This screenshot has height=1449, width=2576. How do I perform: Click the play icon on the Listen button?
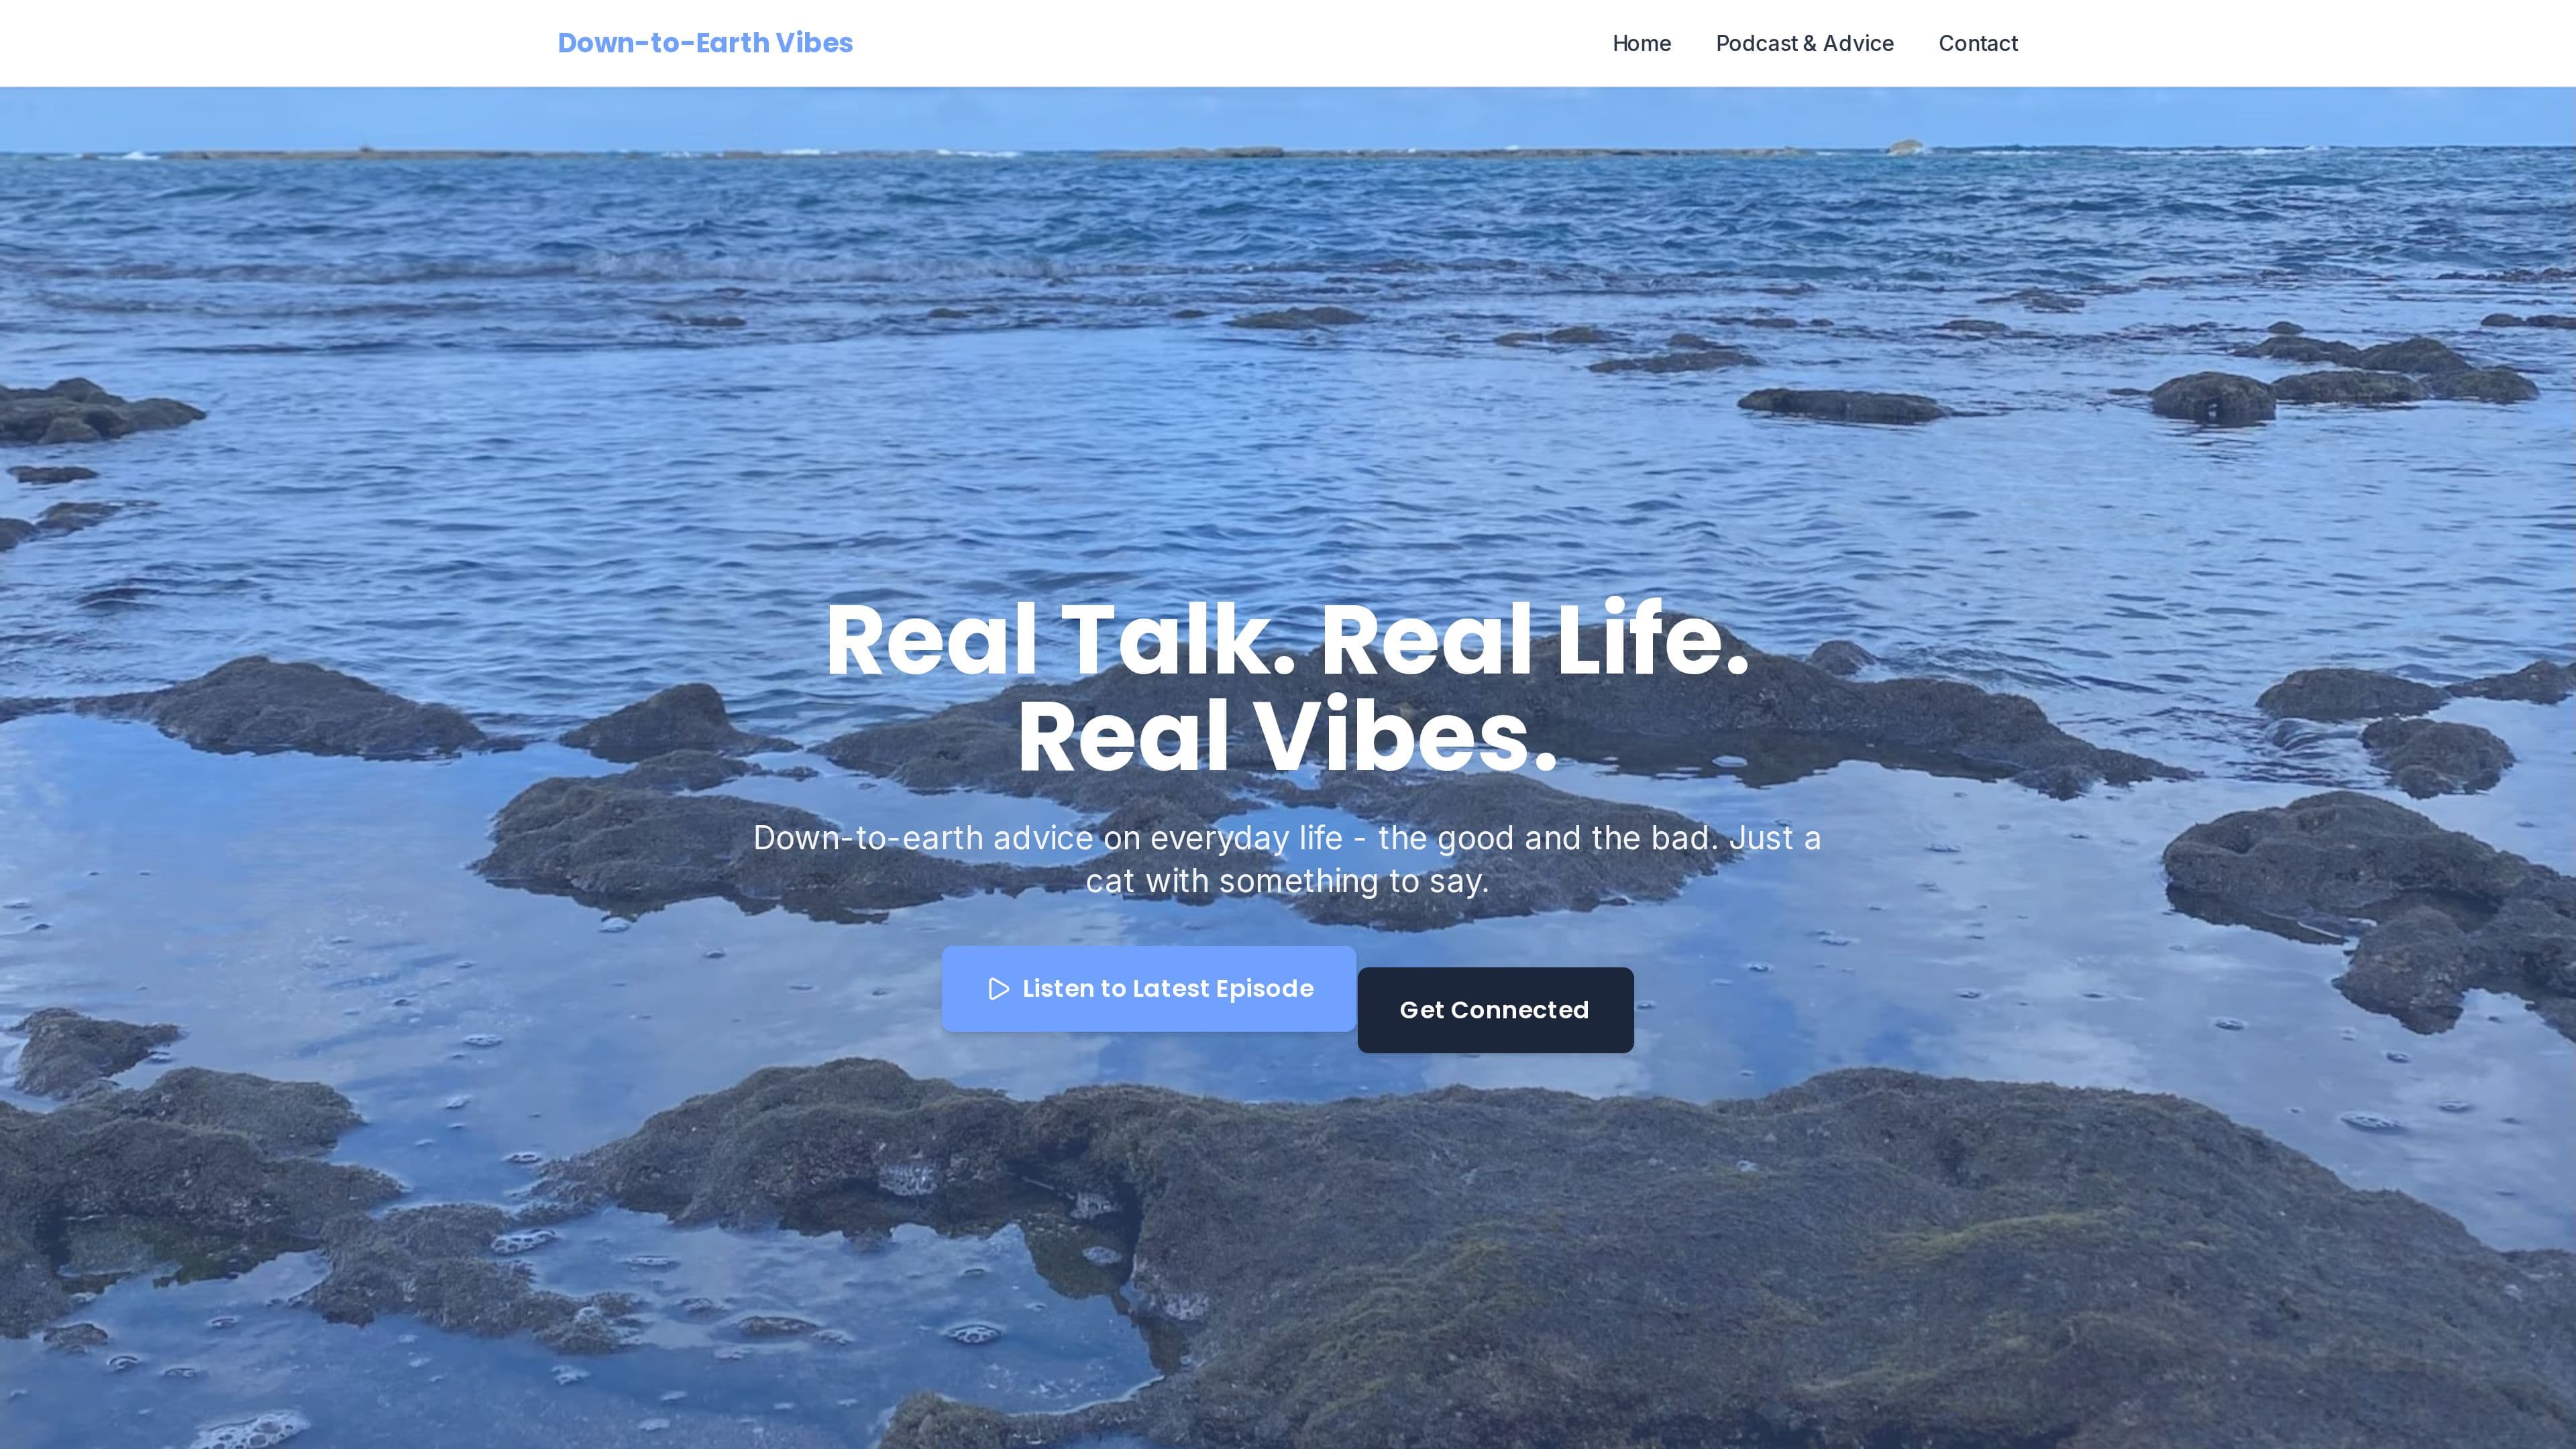pyautogui.click(x=998, y=989)
